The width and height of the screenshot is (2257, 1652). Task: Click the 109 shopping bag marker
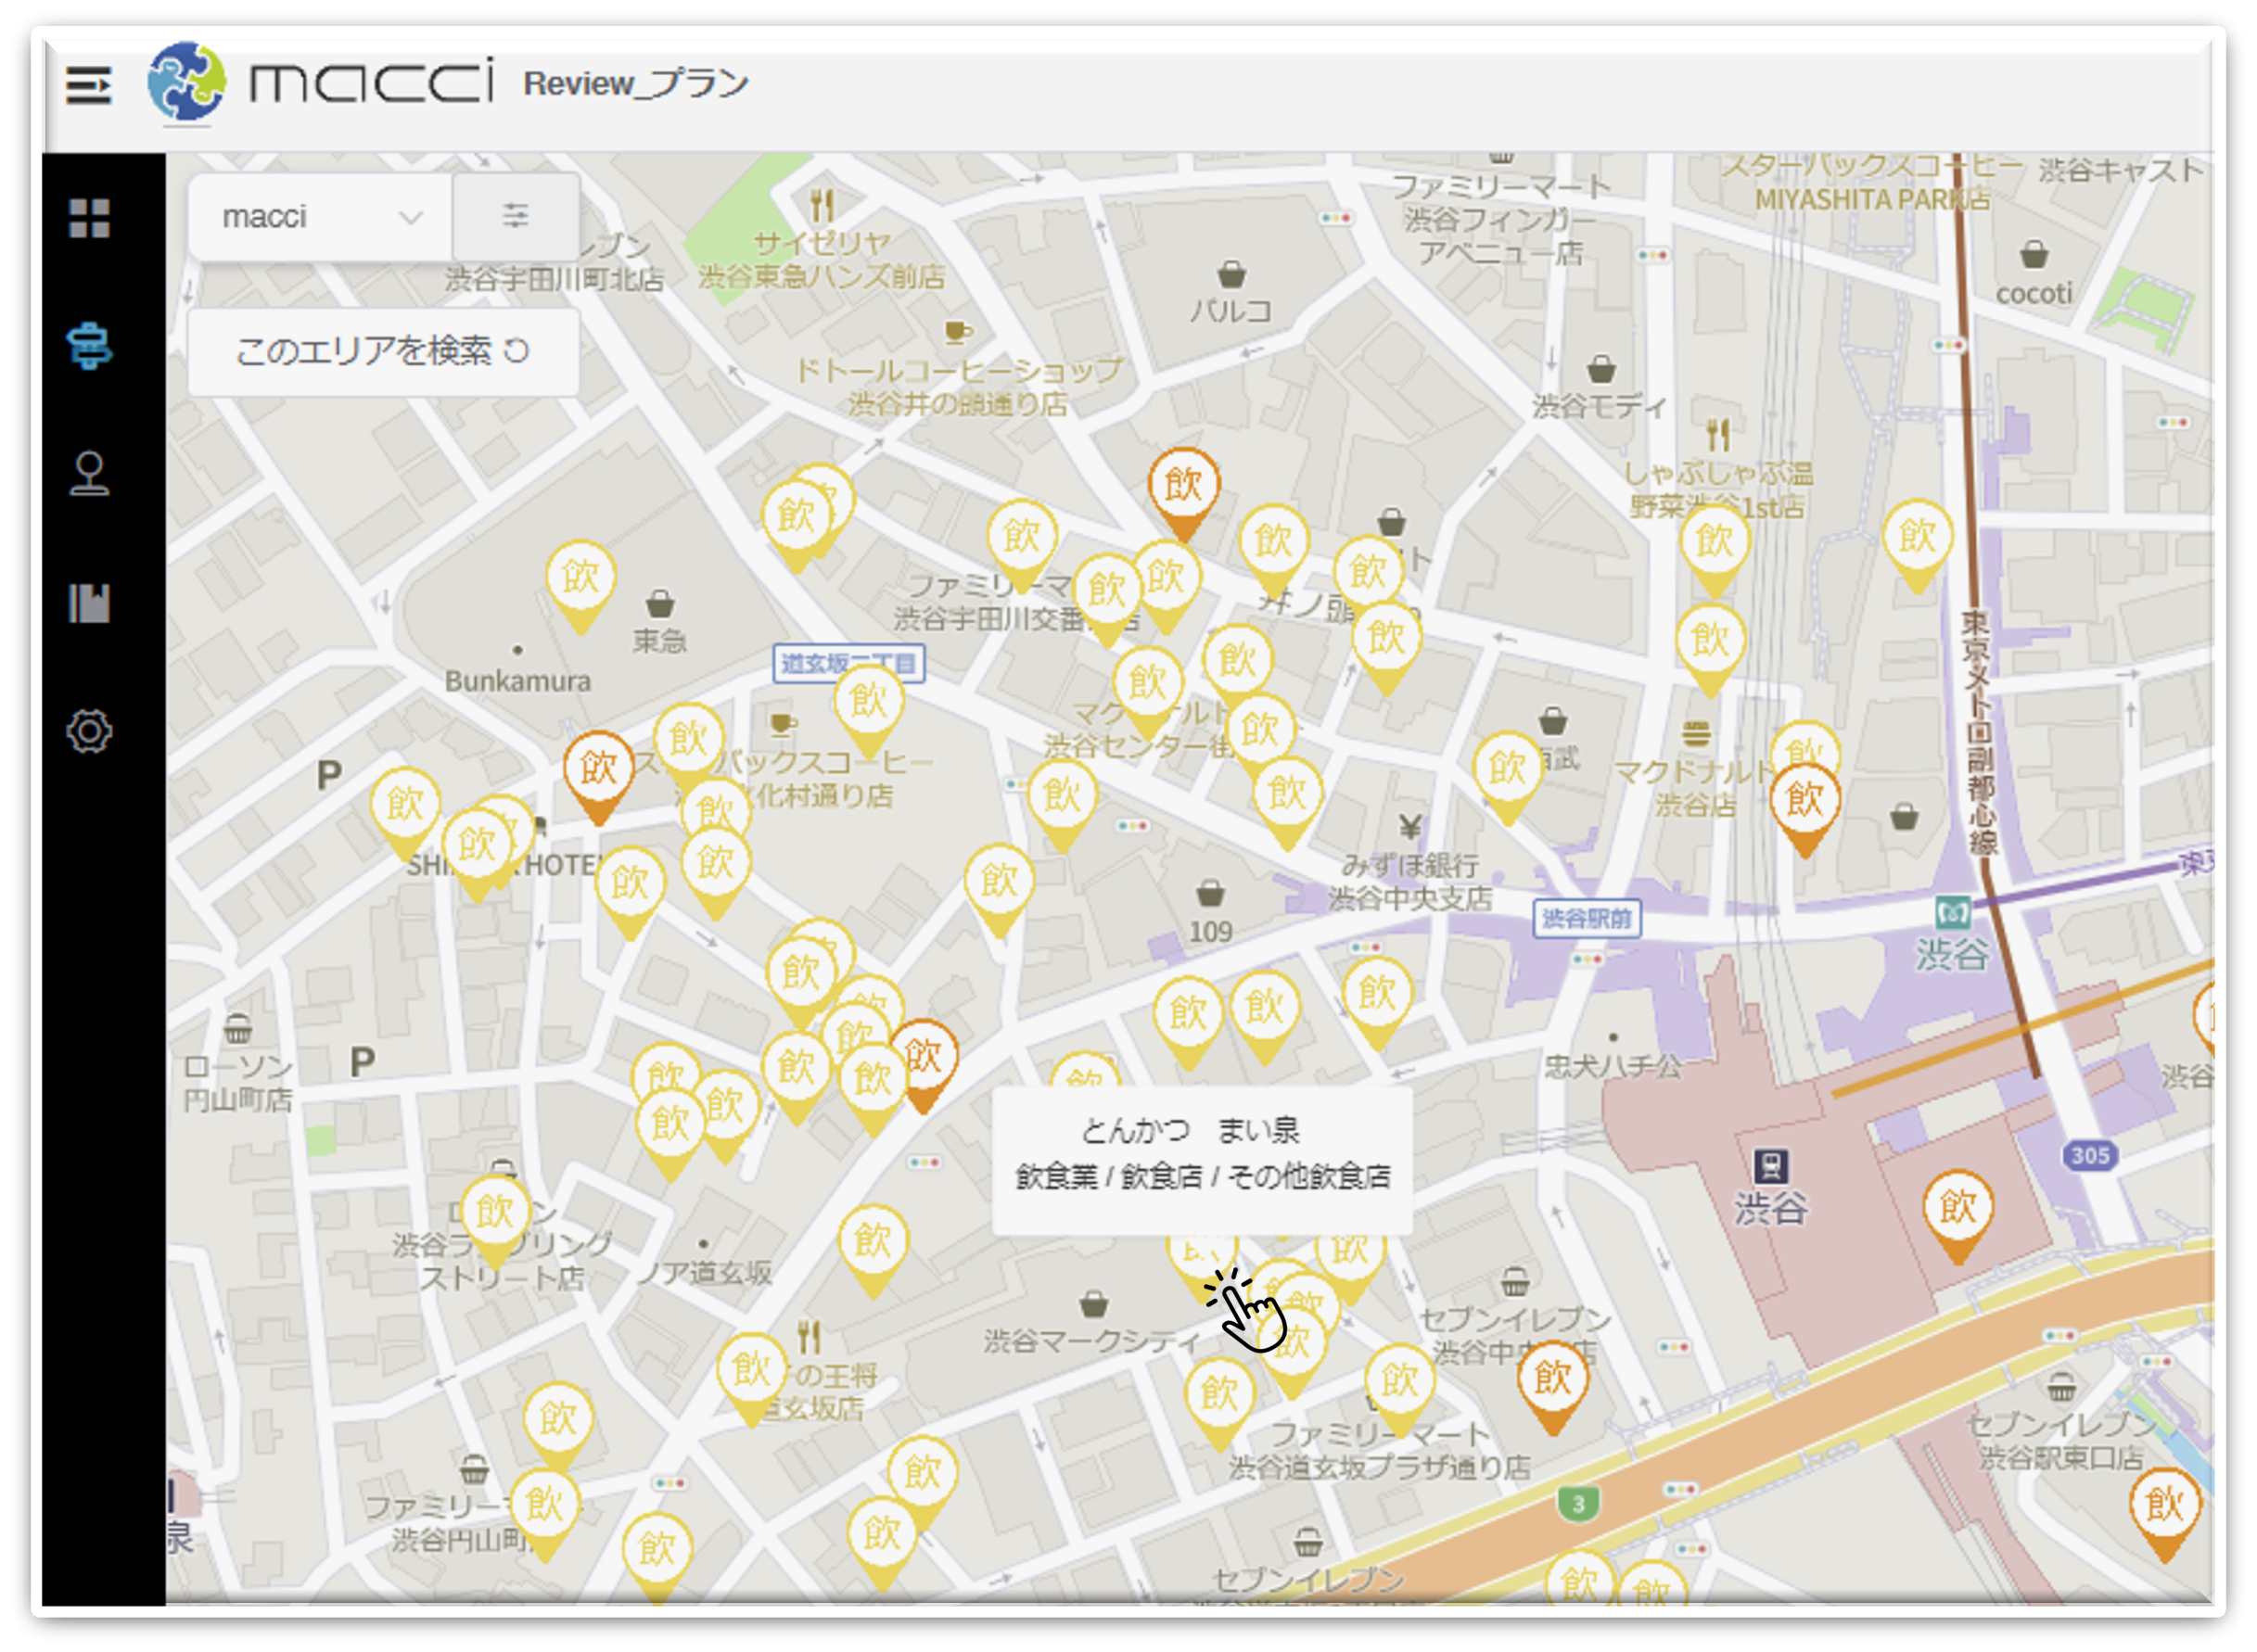pyautogui.click(x=1210, y=893)
